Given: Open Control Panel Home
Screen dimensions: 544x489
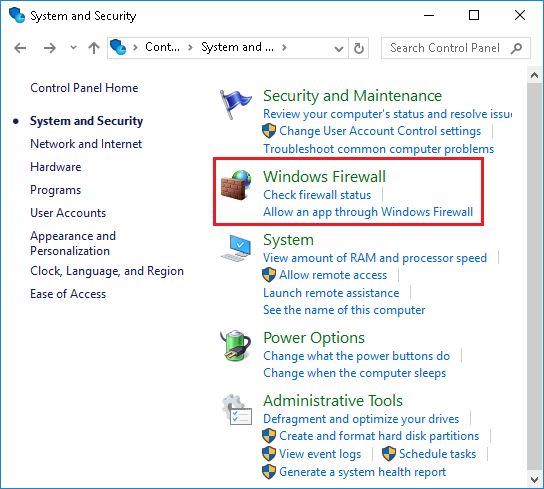Looking at the screenshot, I should pos(84,88).
